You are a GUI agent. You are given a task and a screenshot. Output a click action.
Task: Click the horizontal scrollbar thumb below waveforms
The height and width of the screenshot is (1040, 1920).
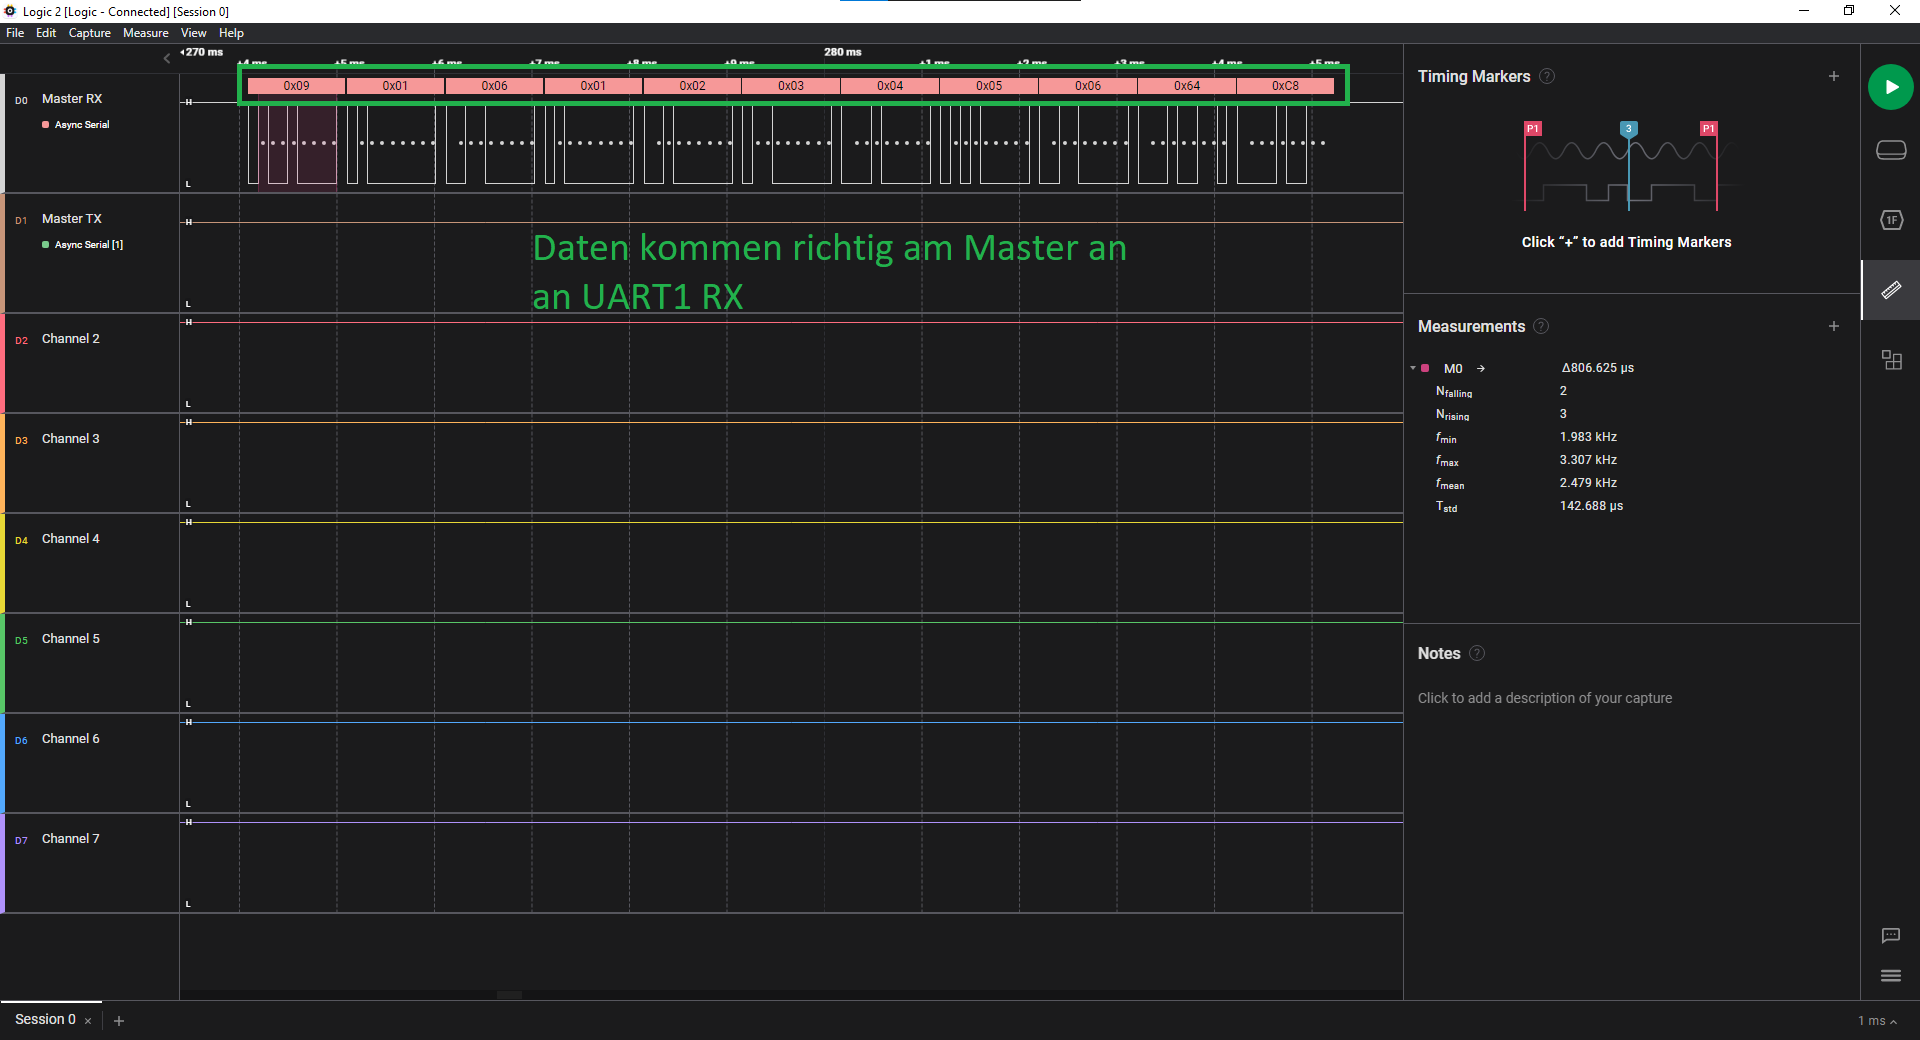click(509, 995)
